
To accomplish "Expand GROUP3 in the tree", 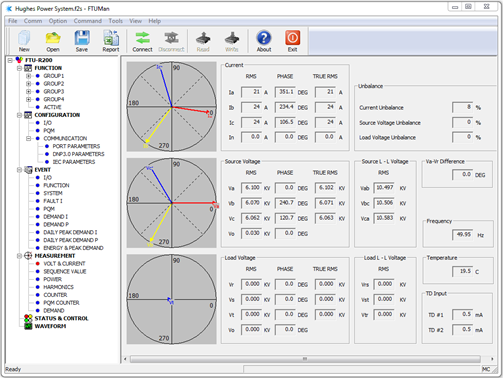I will (x=29, y=91).
